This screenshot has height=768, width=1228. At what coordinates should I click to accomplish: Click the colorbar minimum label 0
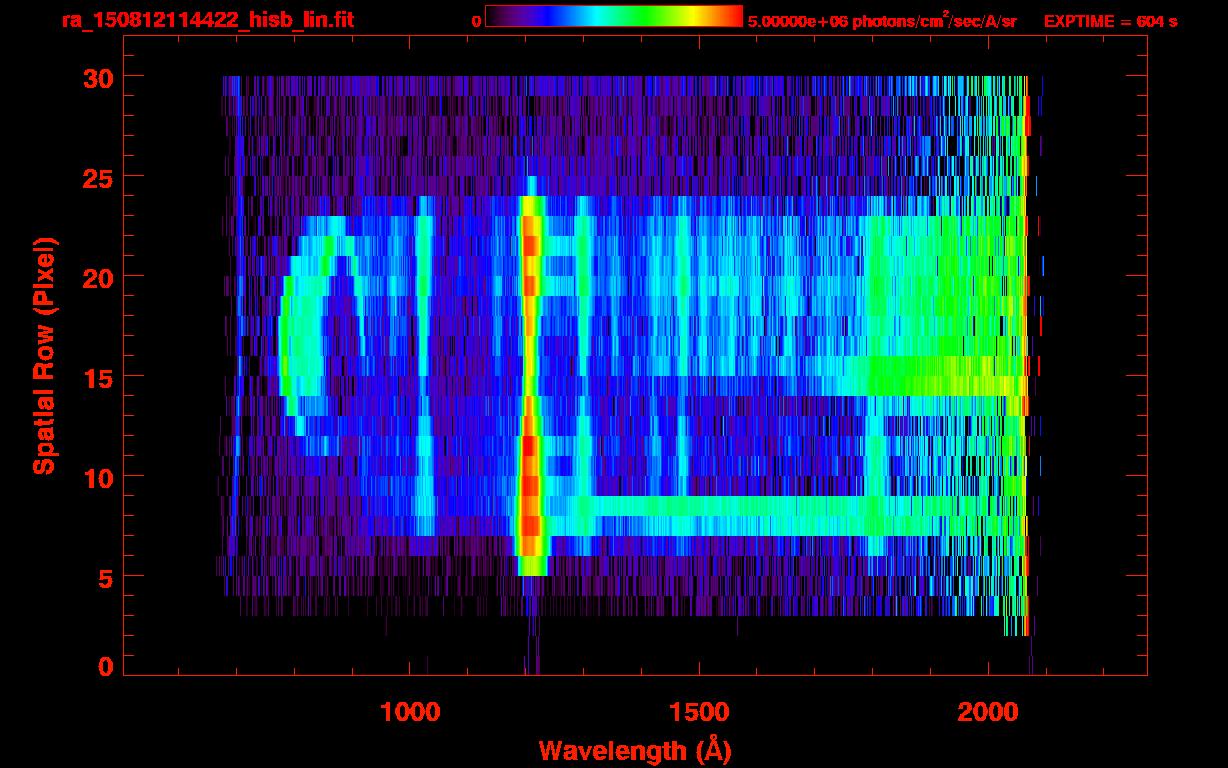[x=477, y=21]
